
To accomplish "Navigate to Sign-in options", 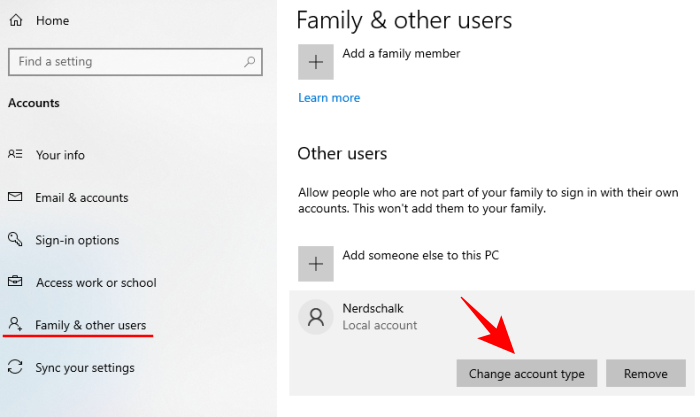I will (x=77, y=240).
